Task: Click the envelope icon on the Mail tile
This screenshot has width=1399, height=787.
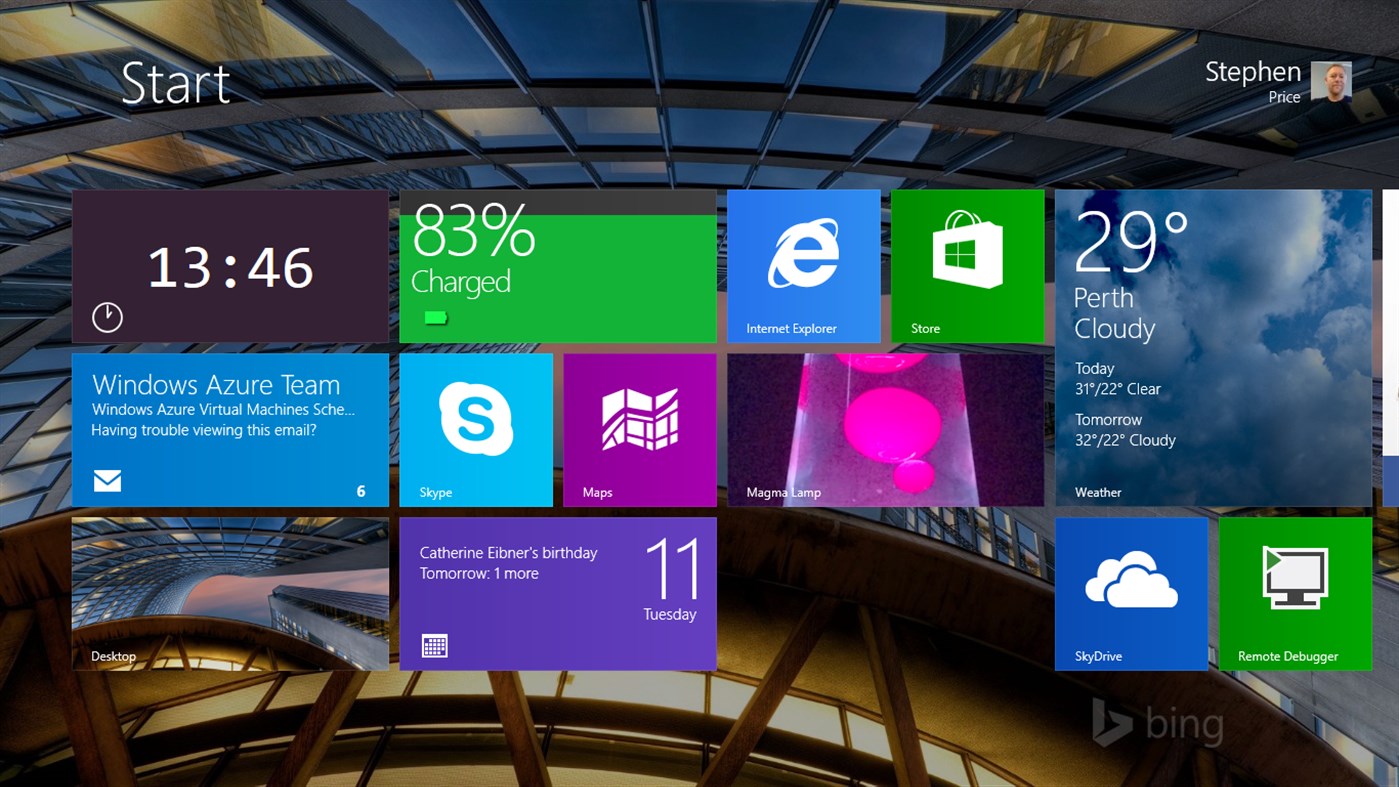Action: click(x=106, y=481)
